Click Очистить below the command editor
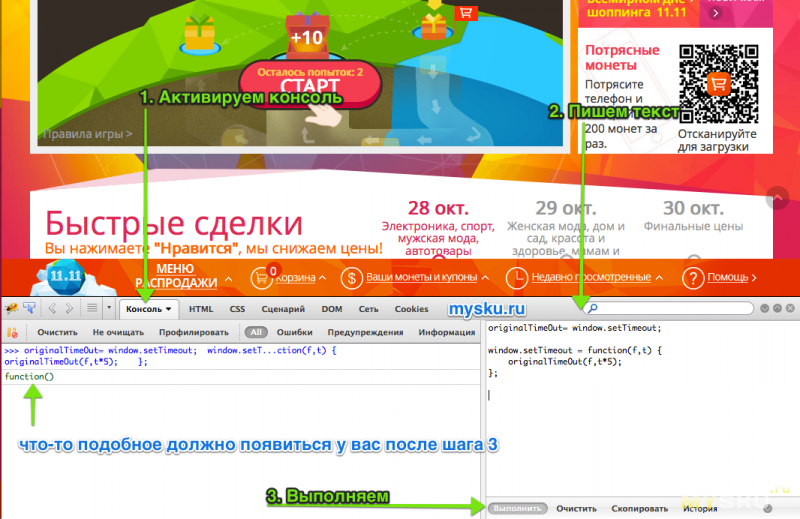The image size is (800, 519). click(577, 508)
